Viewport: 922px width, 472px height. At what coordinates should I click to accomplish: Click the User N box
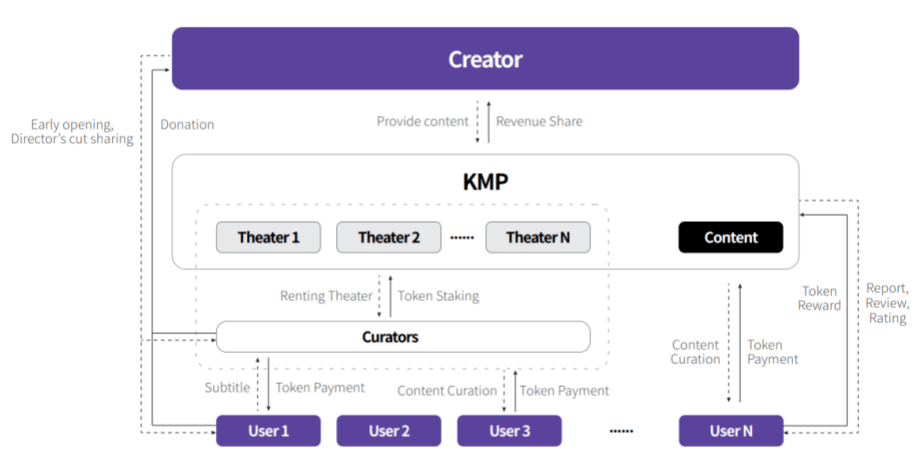(730, 431)
